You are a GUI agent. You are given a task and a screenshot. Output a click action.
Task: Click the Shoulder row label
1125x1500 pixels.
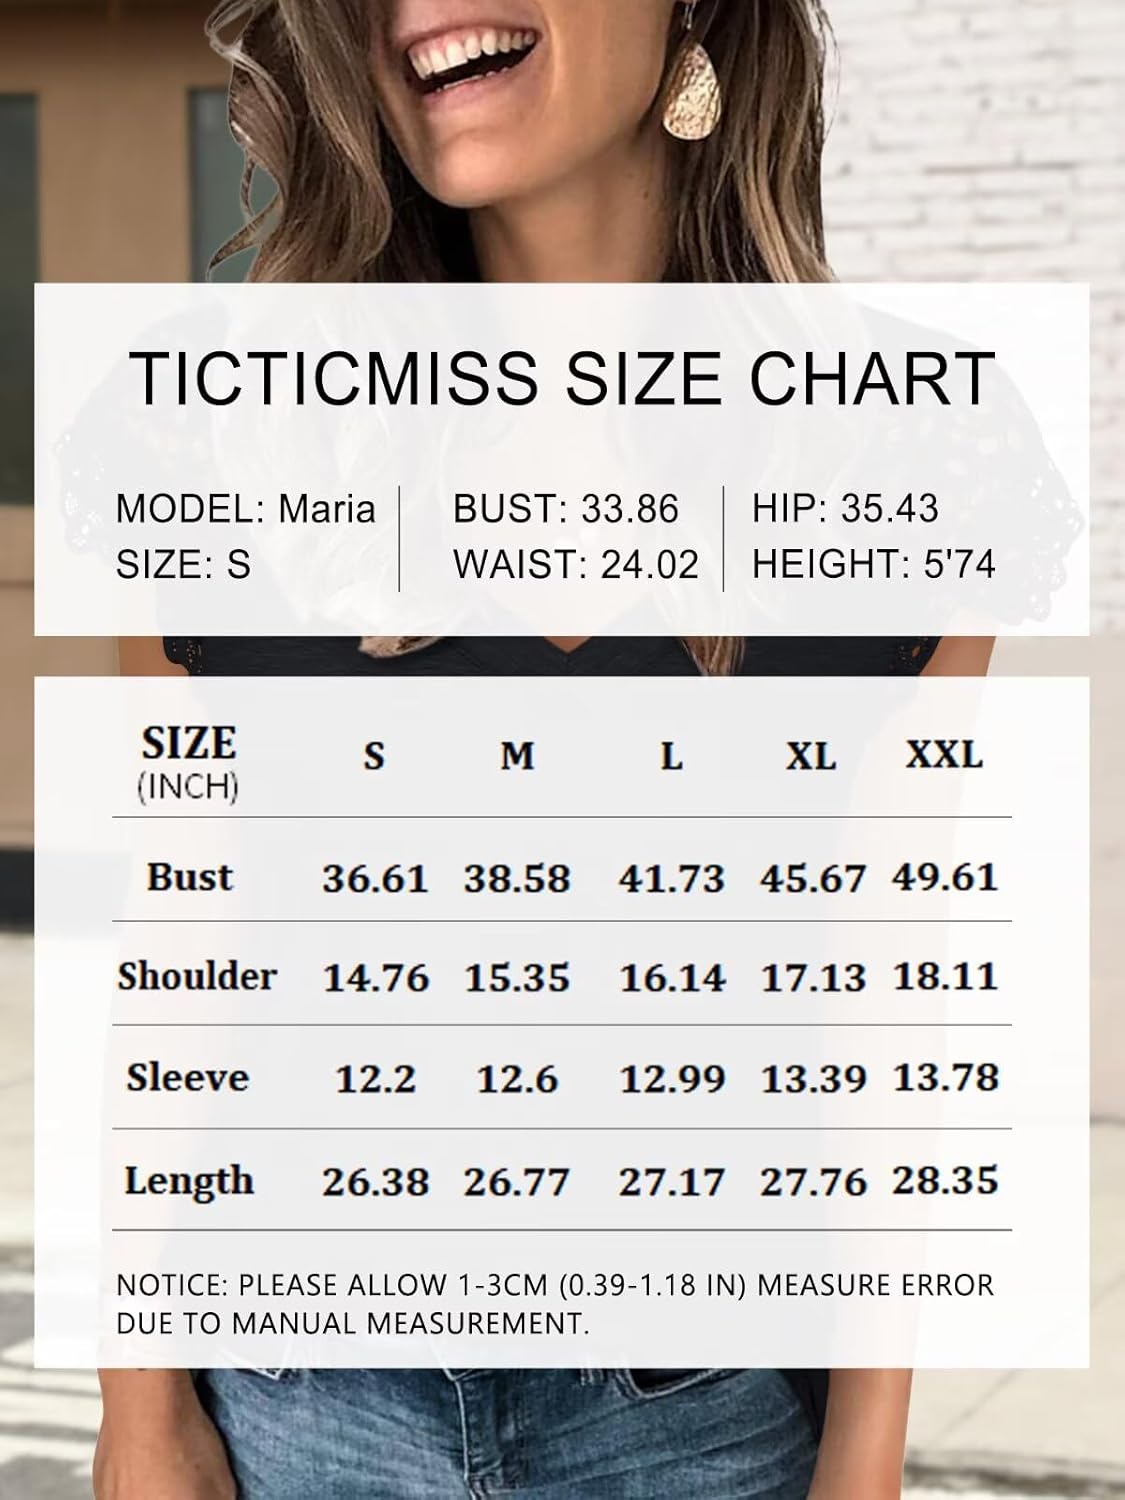point(197,976)
